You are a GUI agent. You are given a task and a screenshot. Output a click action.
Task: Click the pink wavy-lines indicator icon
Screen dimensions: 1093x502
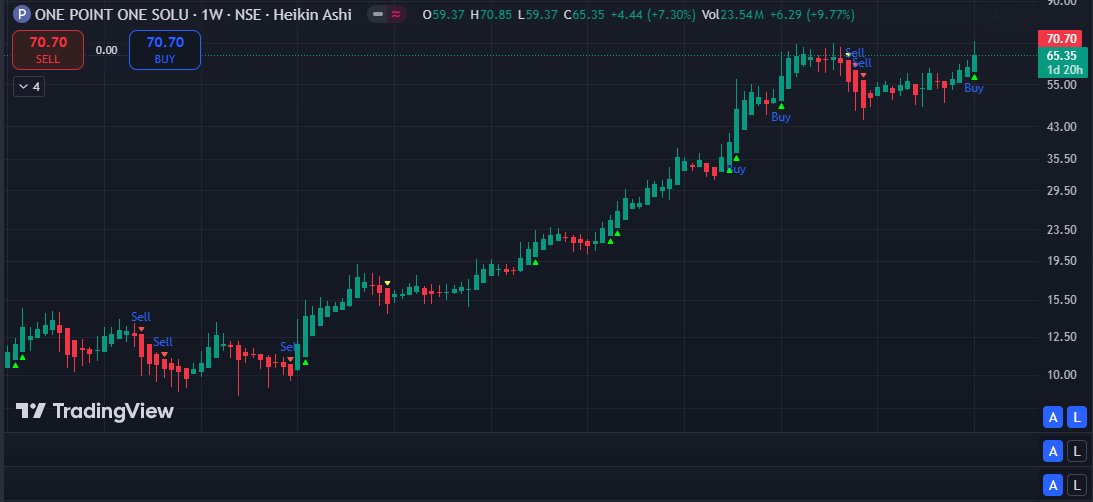[x=397, y=14]
